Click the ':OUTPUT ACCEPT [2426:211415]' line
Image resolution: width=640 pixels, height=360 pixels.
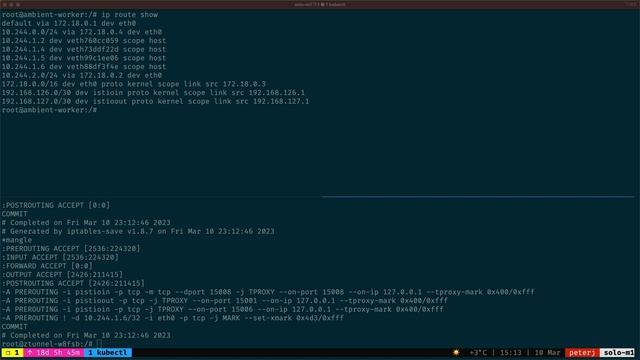[x=62, y=275]
